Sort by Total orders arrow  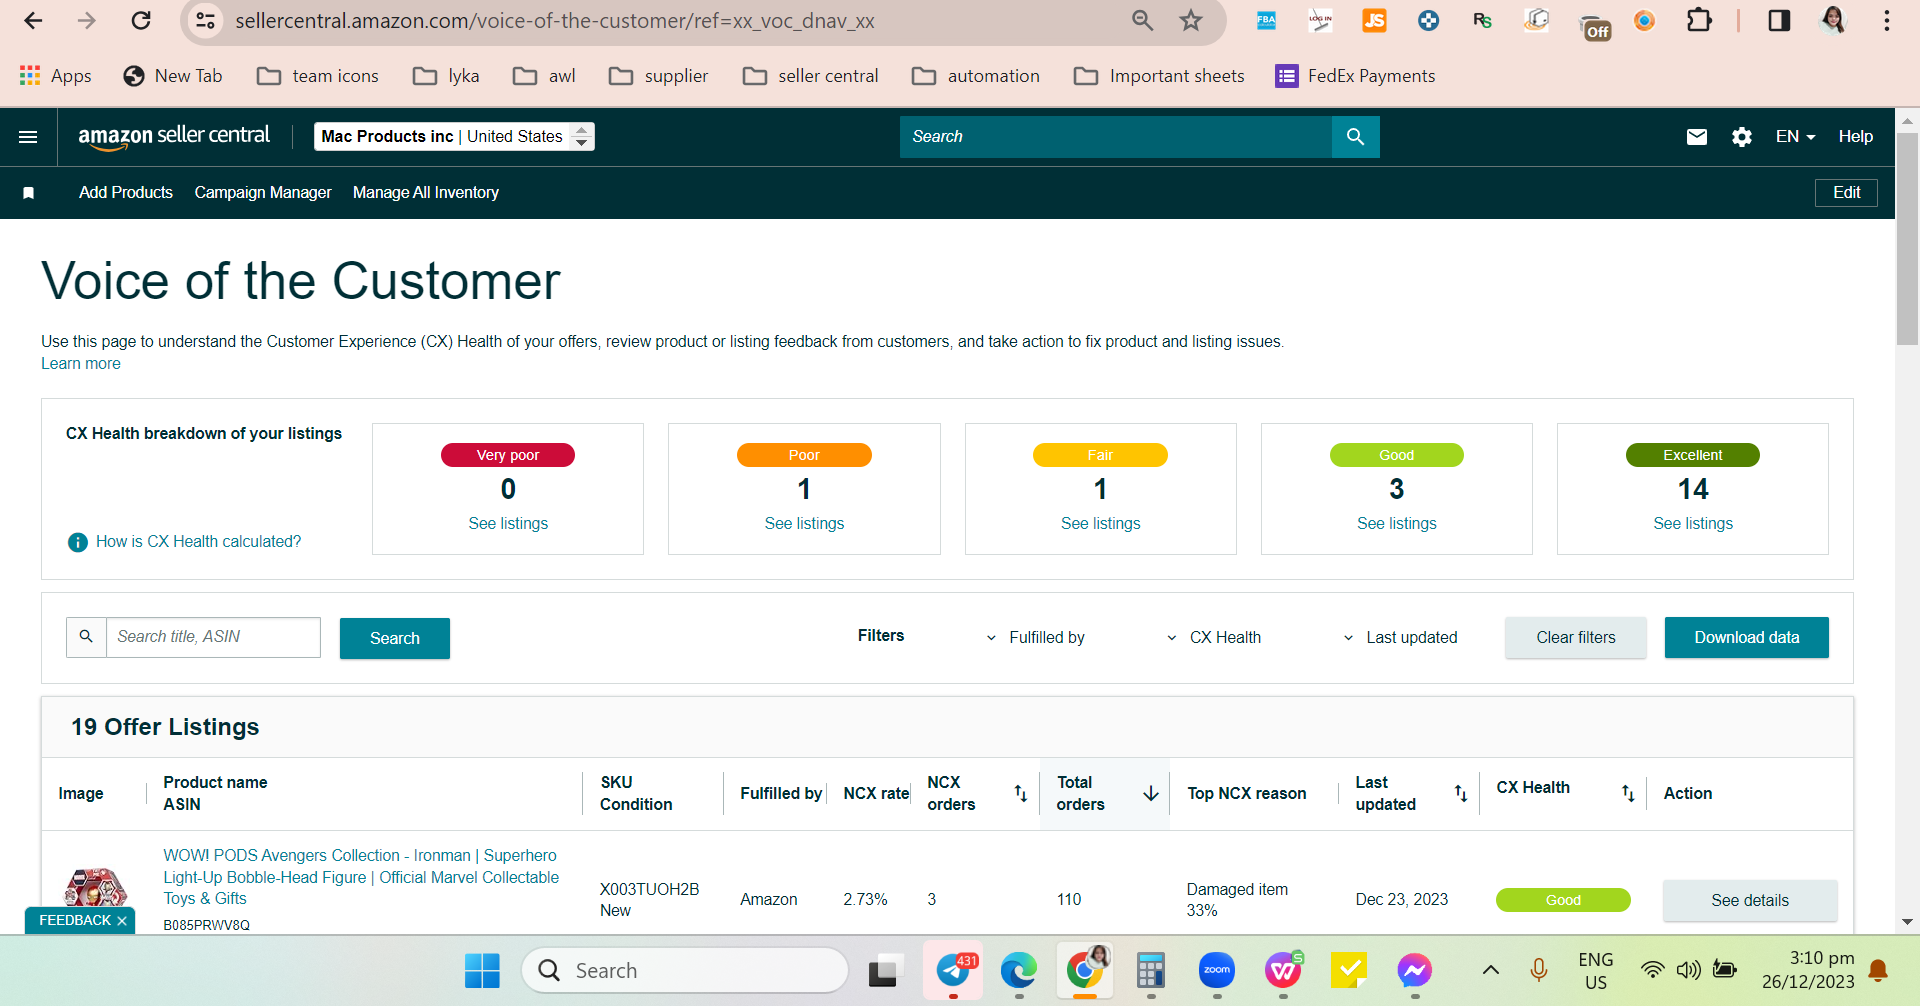(1151, 793)
